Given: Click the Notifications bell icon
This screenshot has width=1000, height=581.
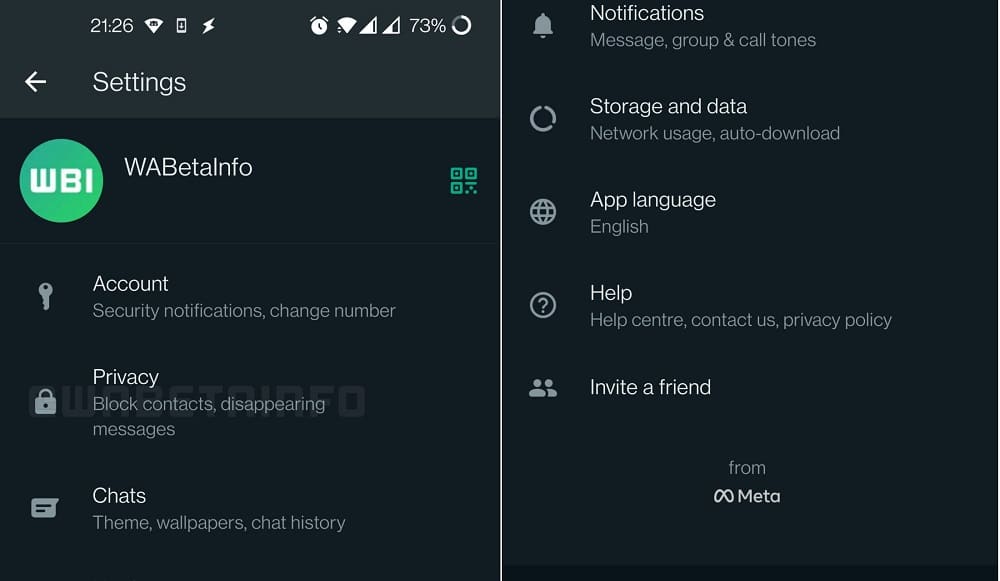Looking at the screenshot, I should [543, 26].
